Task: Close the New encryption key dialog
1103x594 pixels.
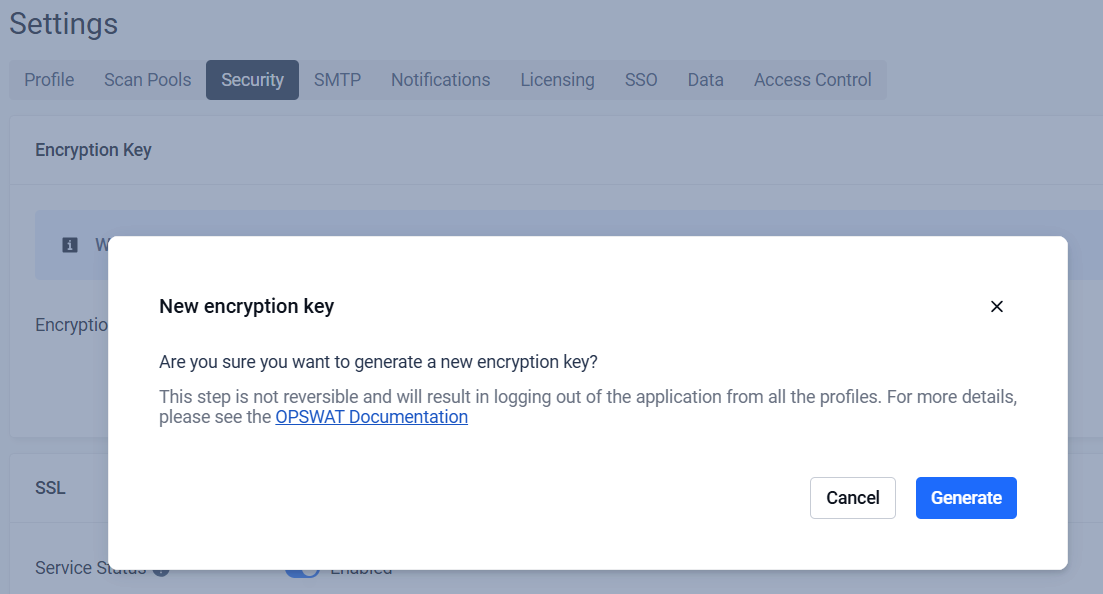Action: (x=996, y=307)
